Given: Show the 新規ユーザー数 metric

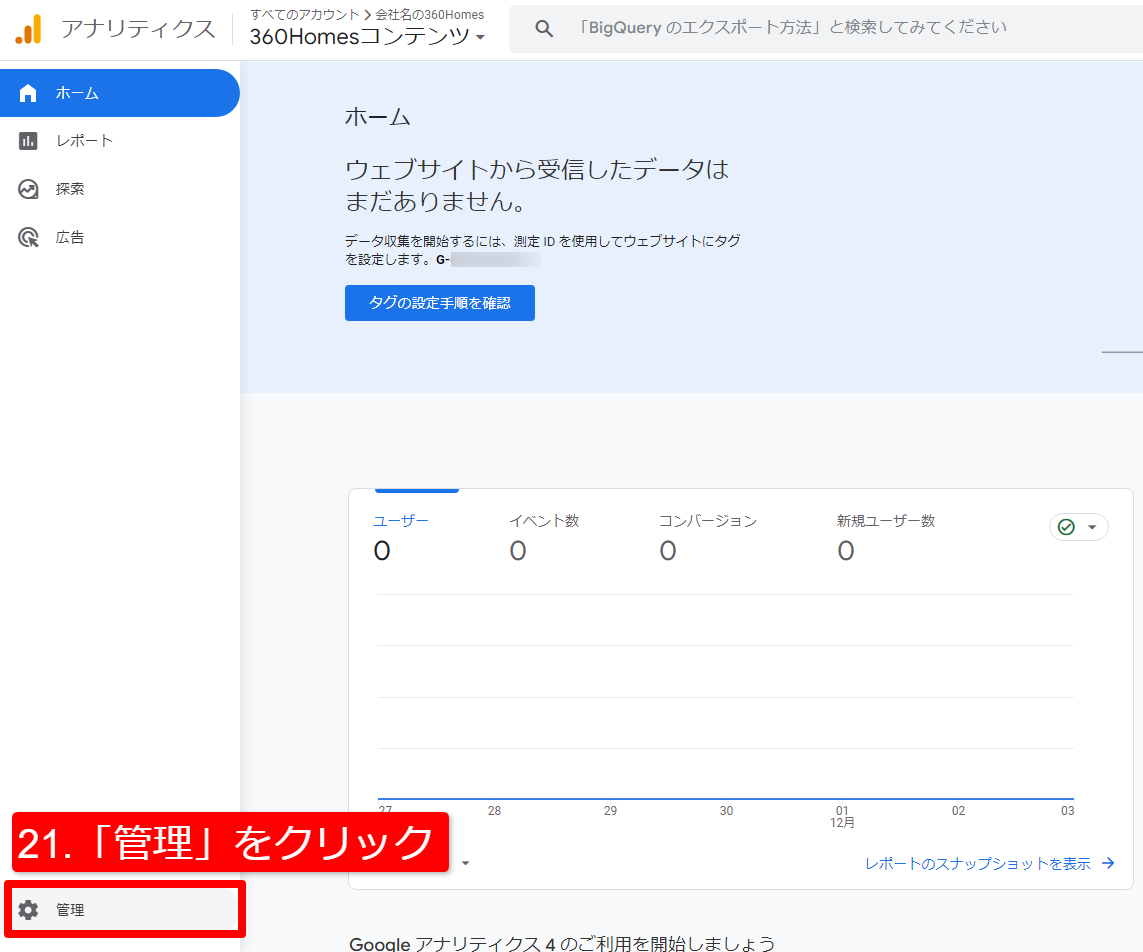Looking at the screenshot, I should tap(885, 521).
